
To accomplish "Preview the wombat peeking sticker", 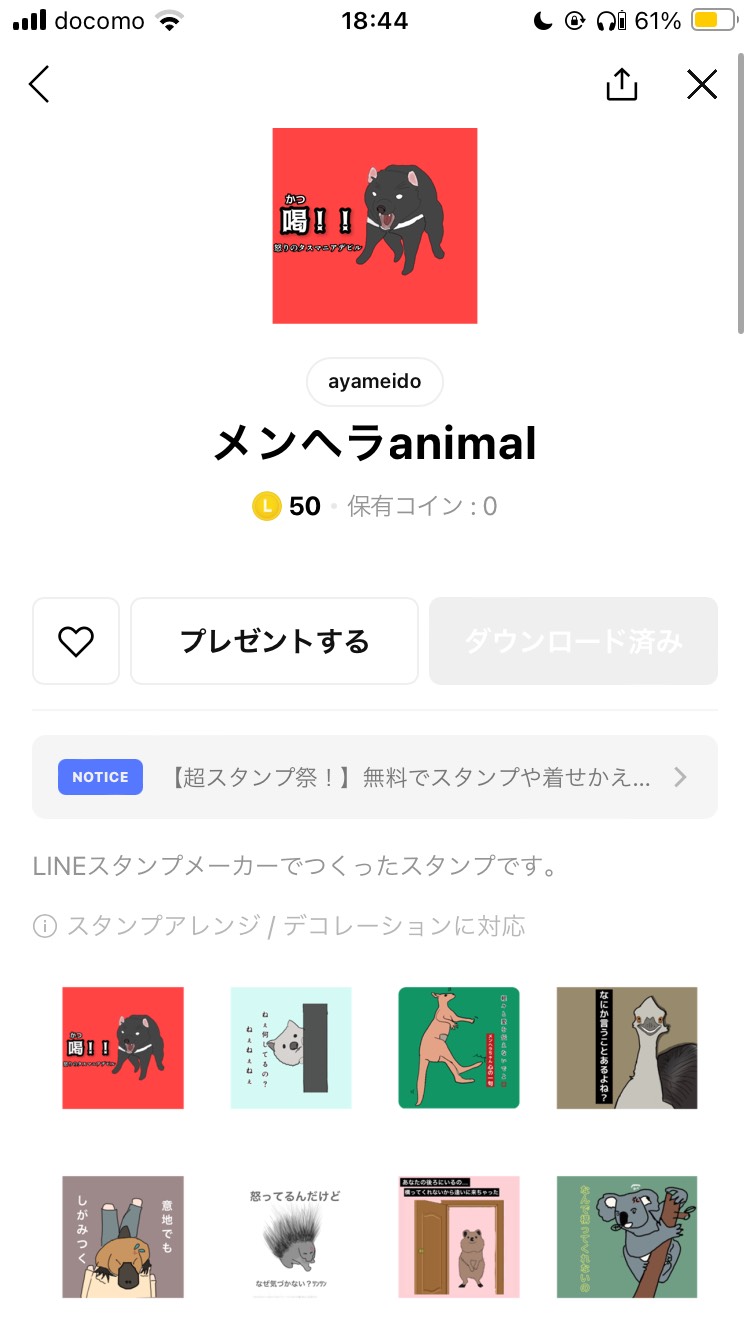I will click(x=291, y=1047).
